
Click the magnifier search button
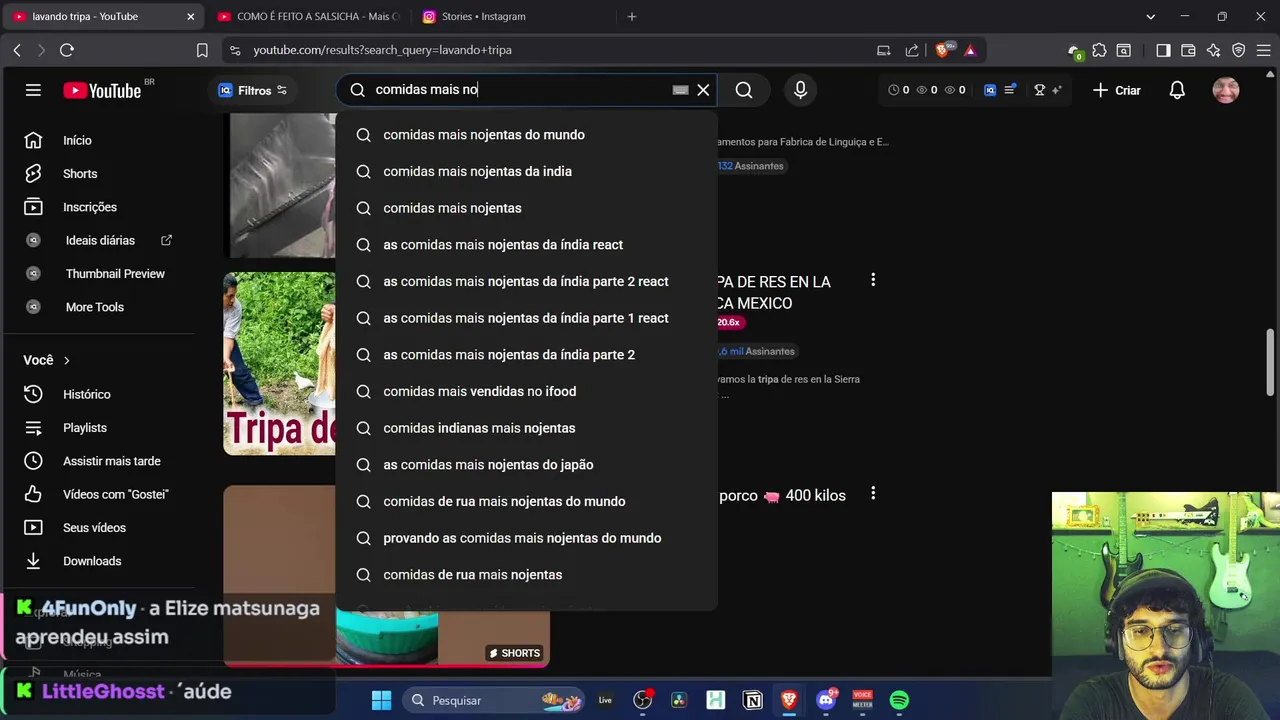click(x=744, y=90)
